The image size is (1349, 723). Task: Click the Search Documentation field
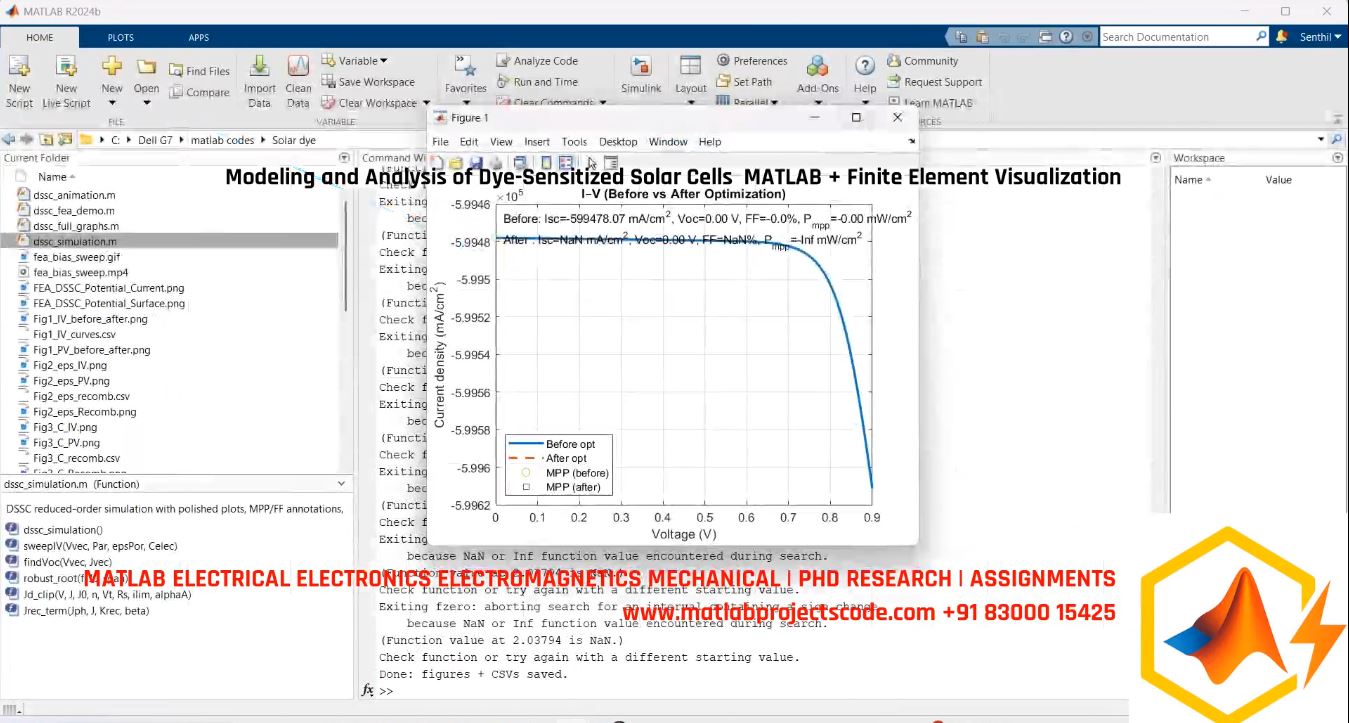pyautogui.click(x=1183, y=36)
